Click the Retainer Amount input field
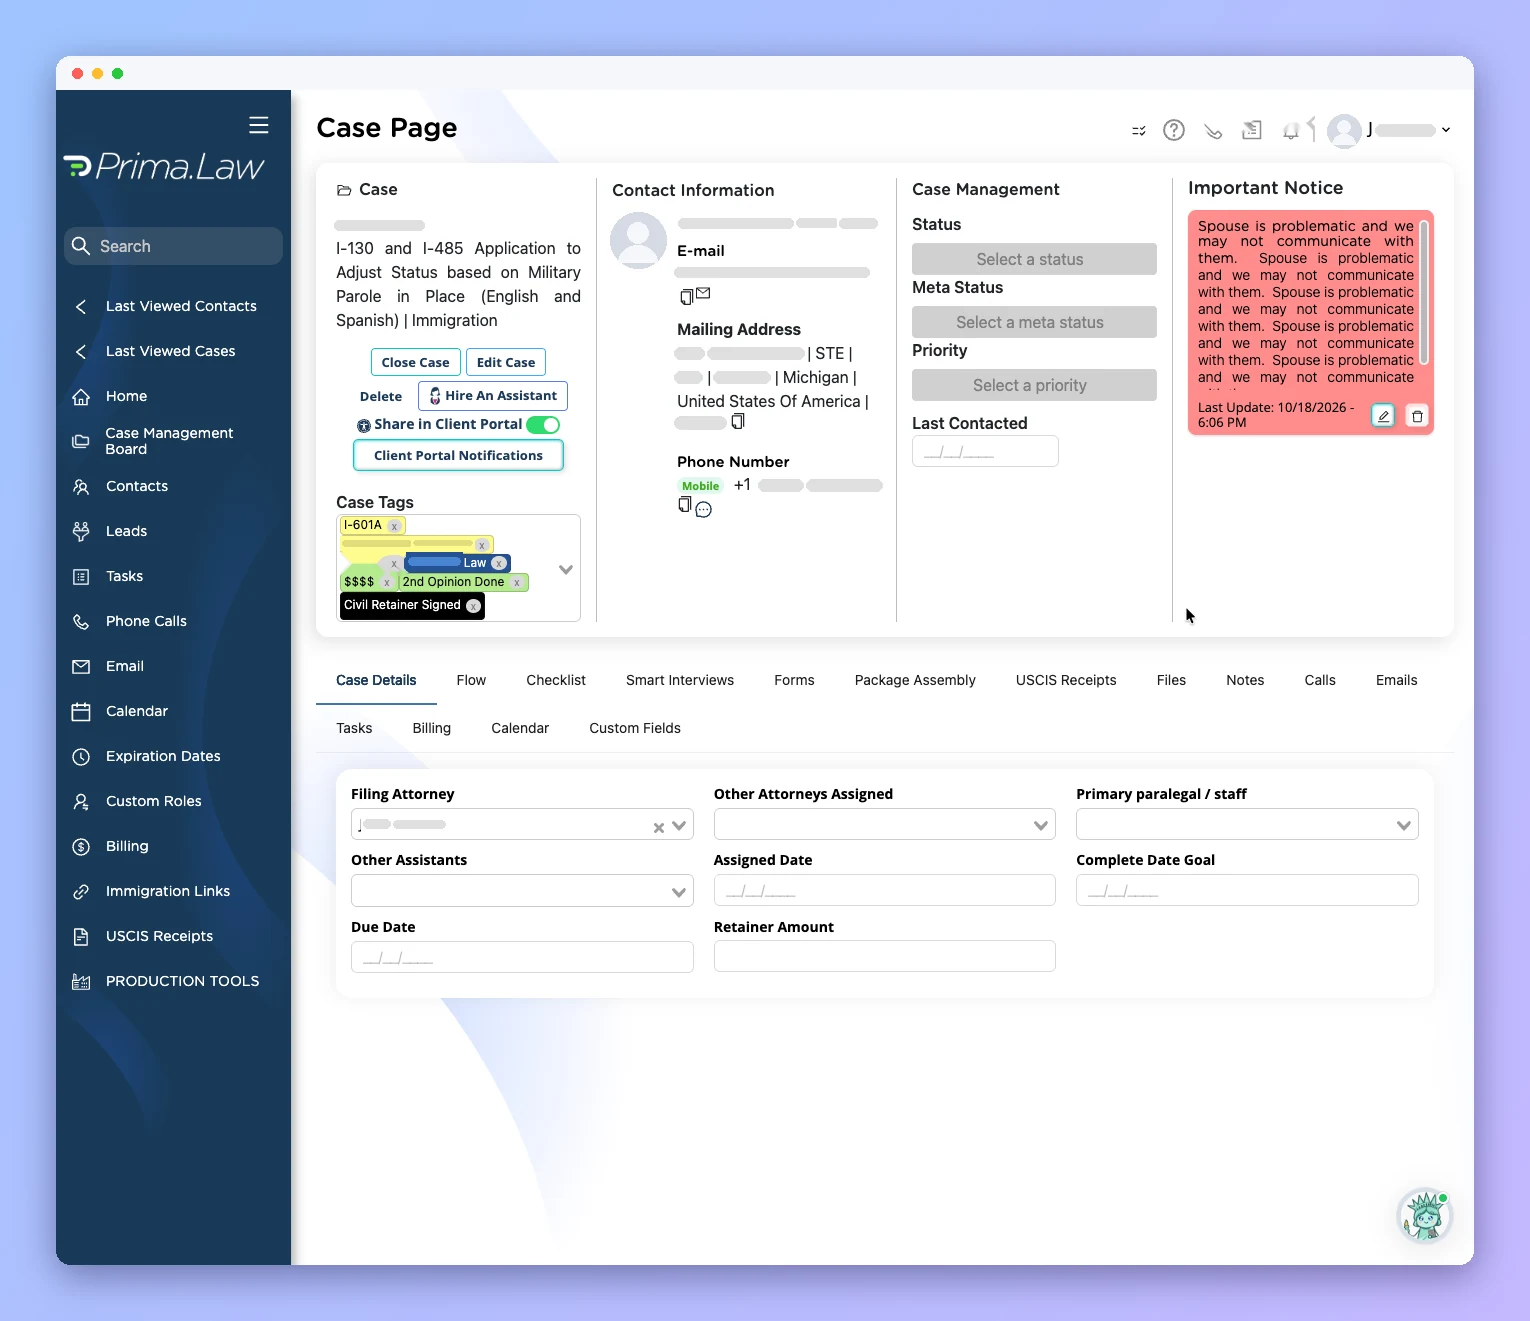The width and height of the screenshot is (1530, 1321). 884,956
